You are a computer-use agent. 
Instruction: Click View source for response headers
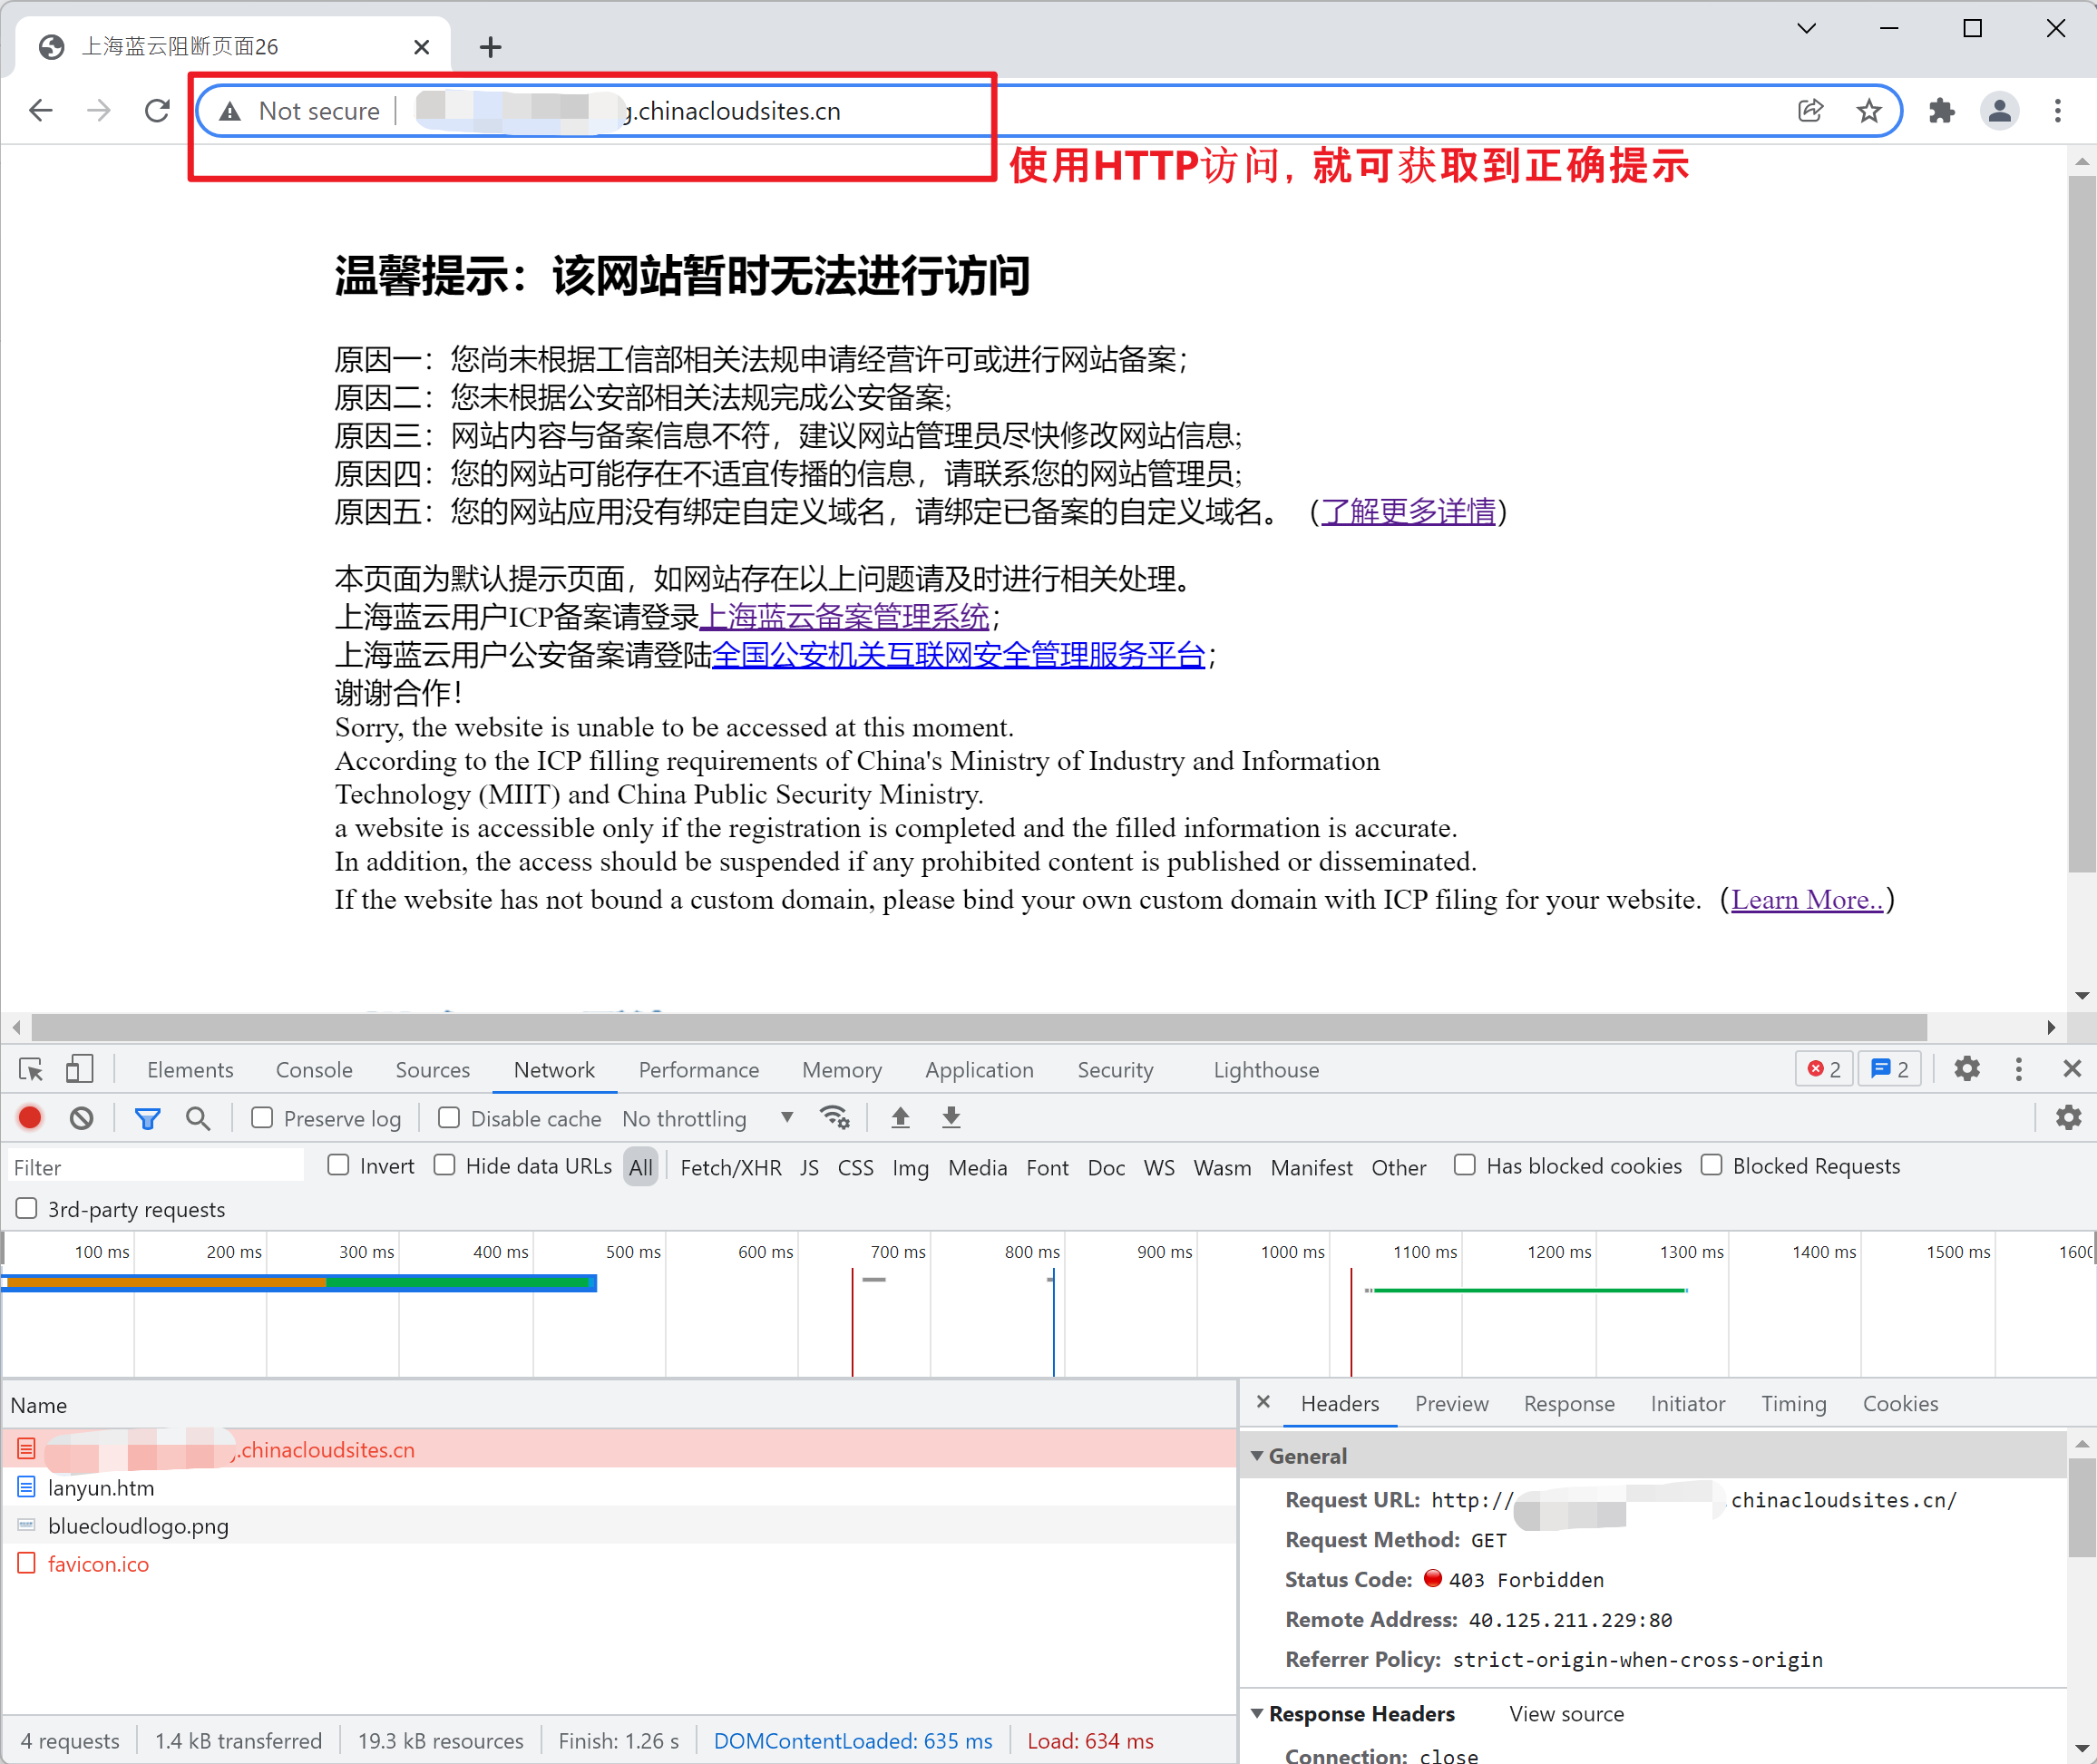coord(1566,1714)
